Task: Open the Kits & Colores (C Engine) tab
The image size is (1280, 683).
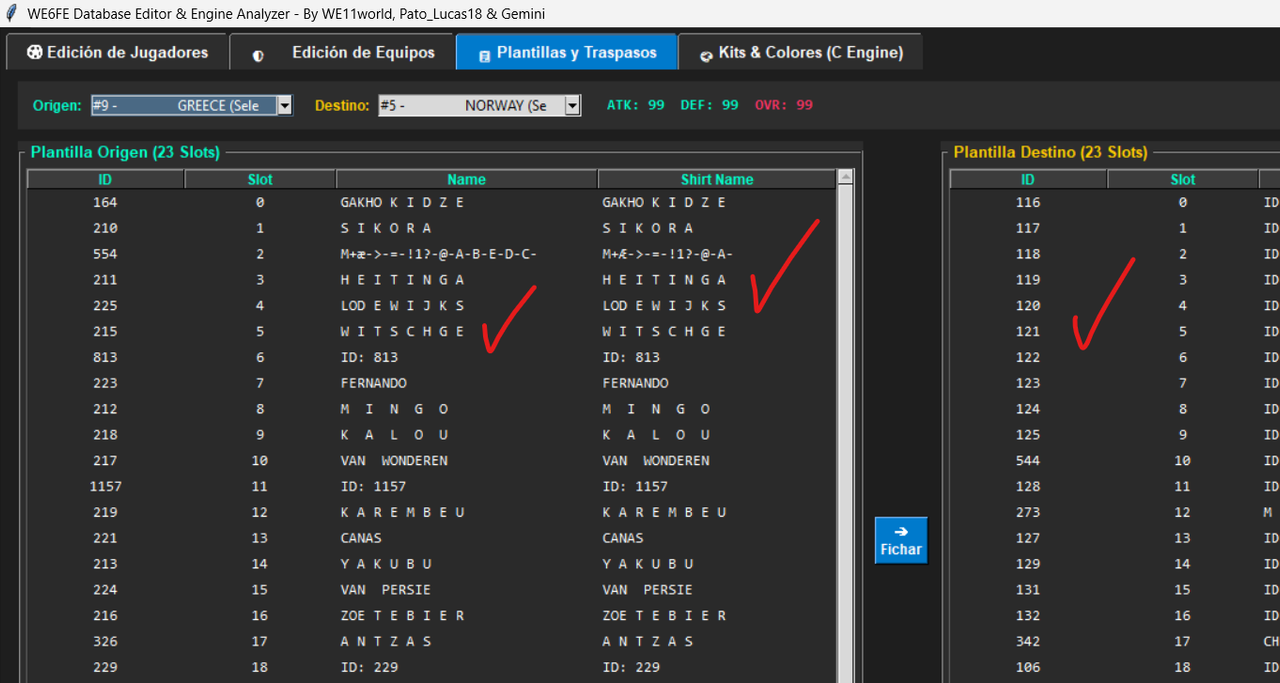Action: (x=800, y=52)
